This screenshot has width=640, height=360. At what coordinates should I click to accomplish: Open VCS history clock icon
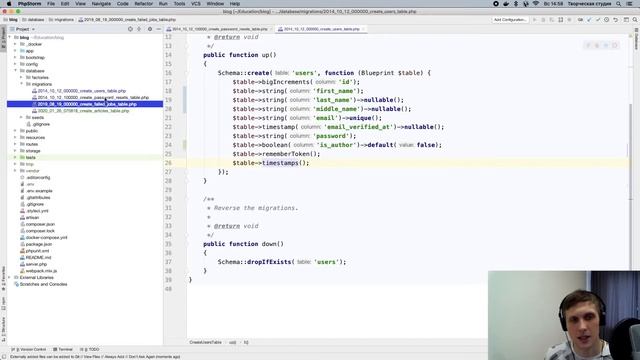(607, 20)
